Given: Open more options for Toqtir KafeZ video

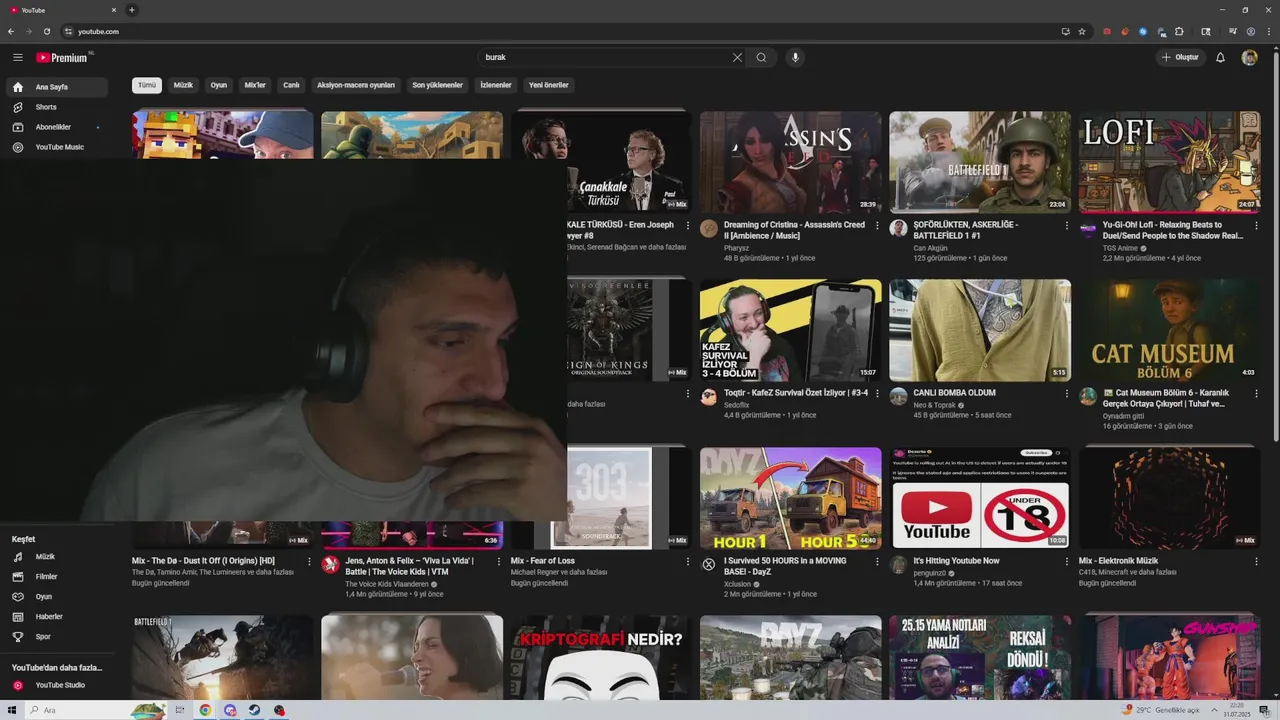Looking at the screenshot, I should coord(877,394).
